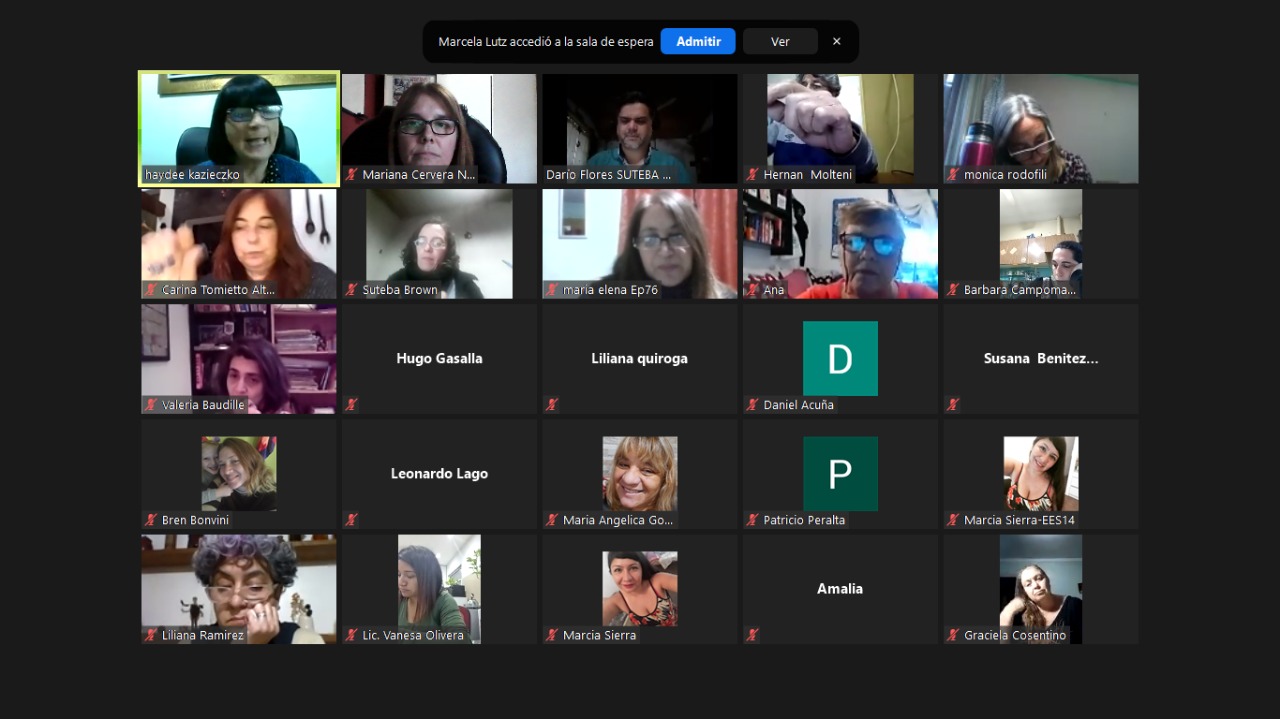Click muted mic icon on Amalia's tile

pyautogui.click(x=752, y=635)
